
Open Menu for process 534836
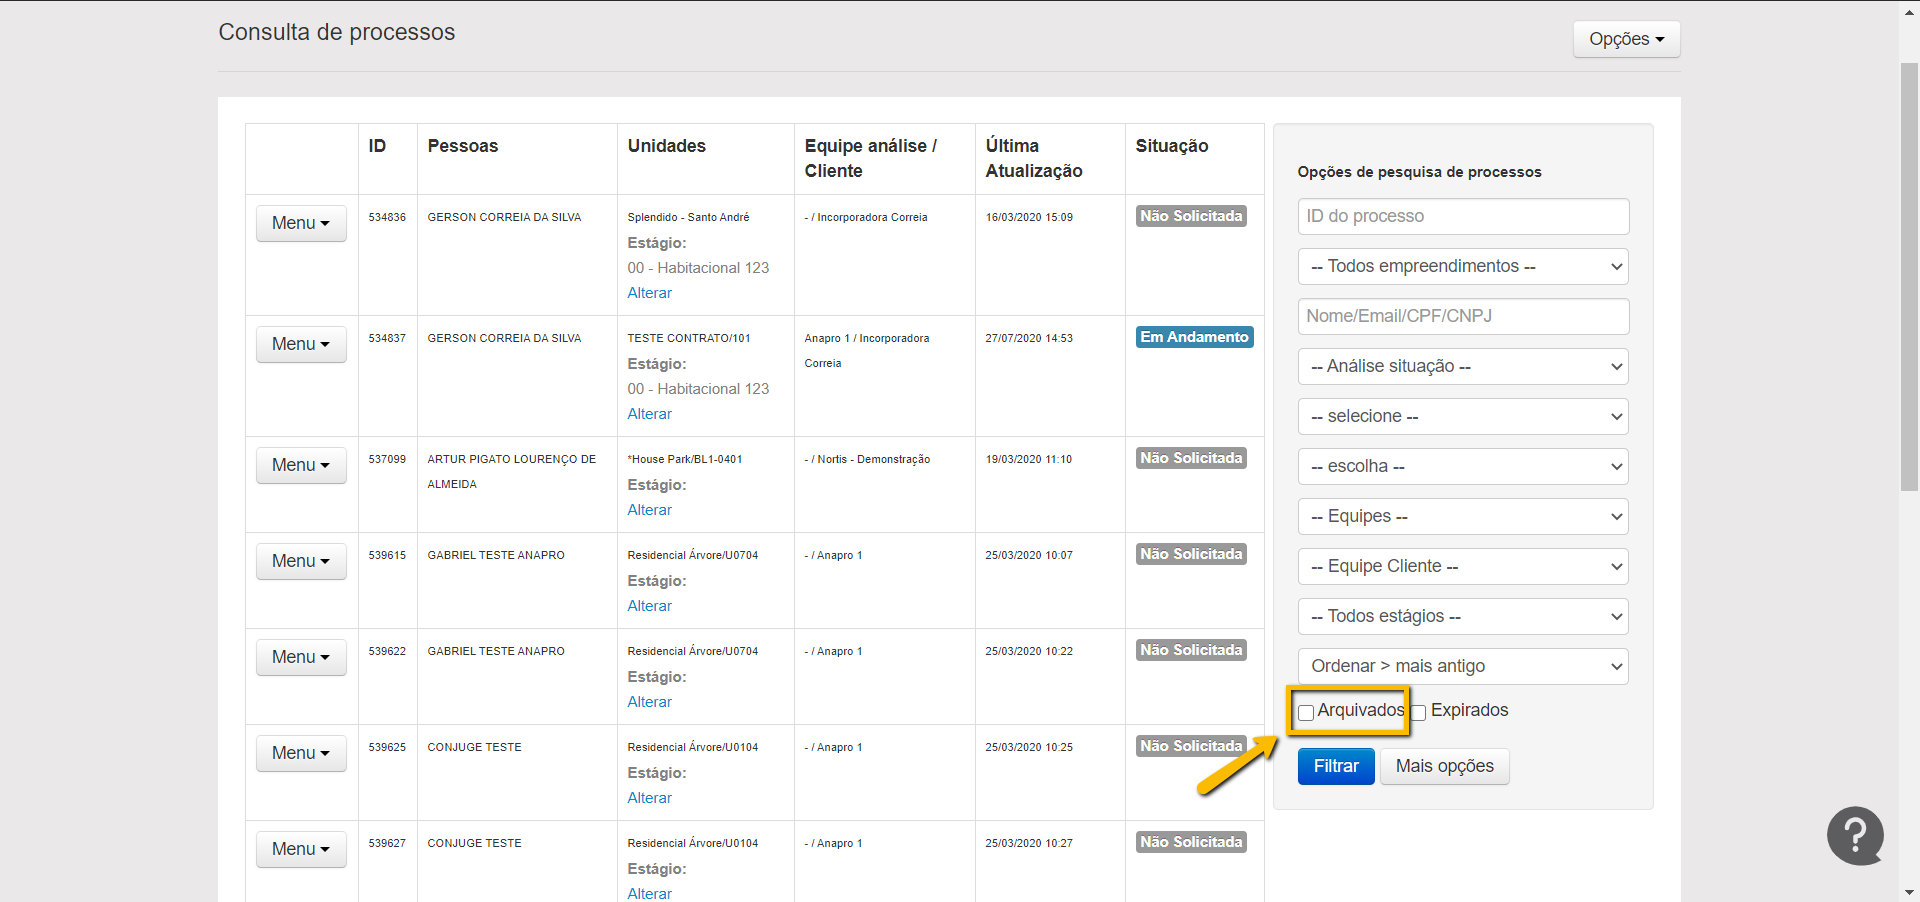click(x=301, y=223)
